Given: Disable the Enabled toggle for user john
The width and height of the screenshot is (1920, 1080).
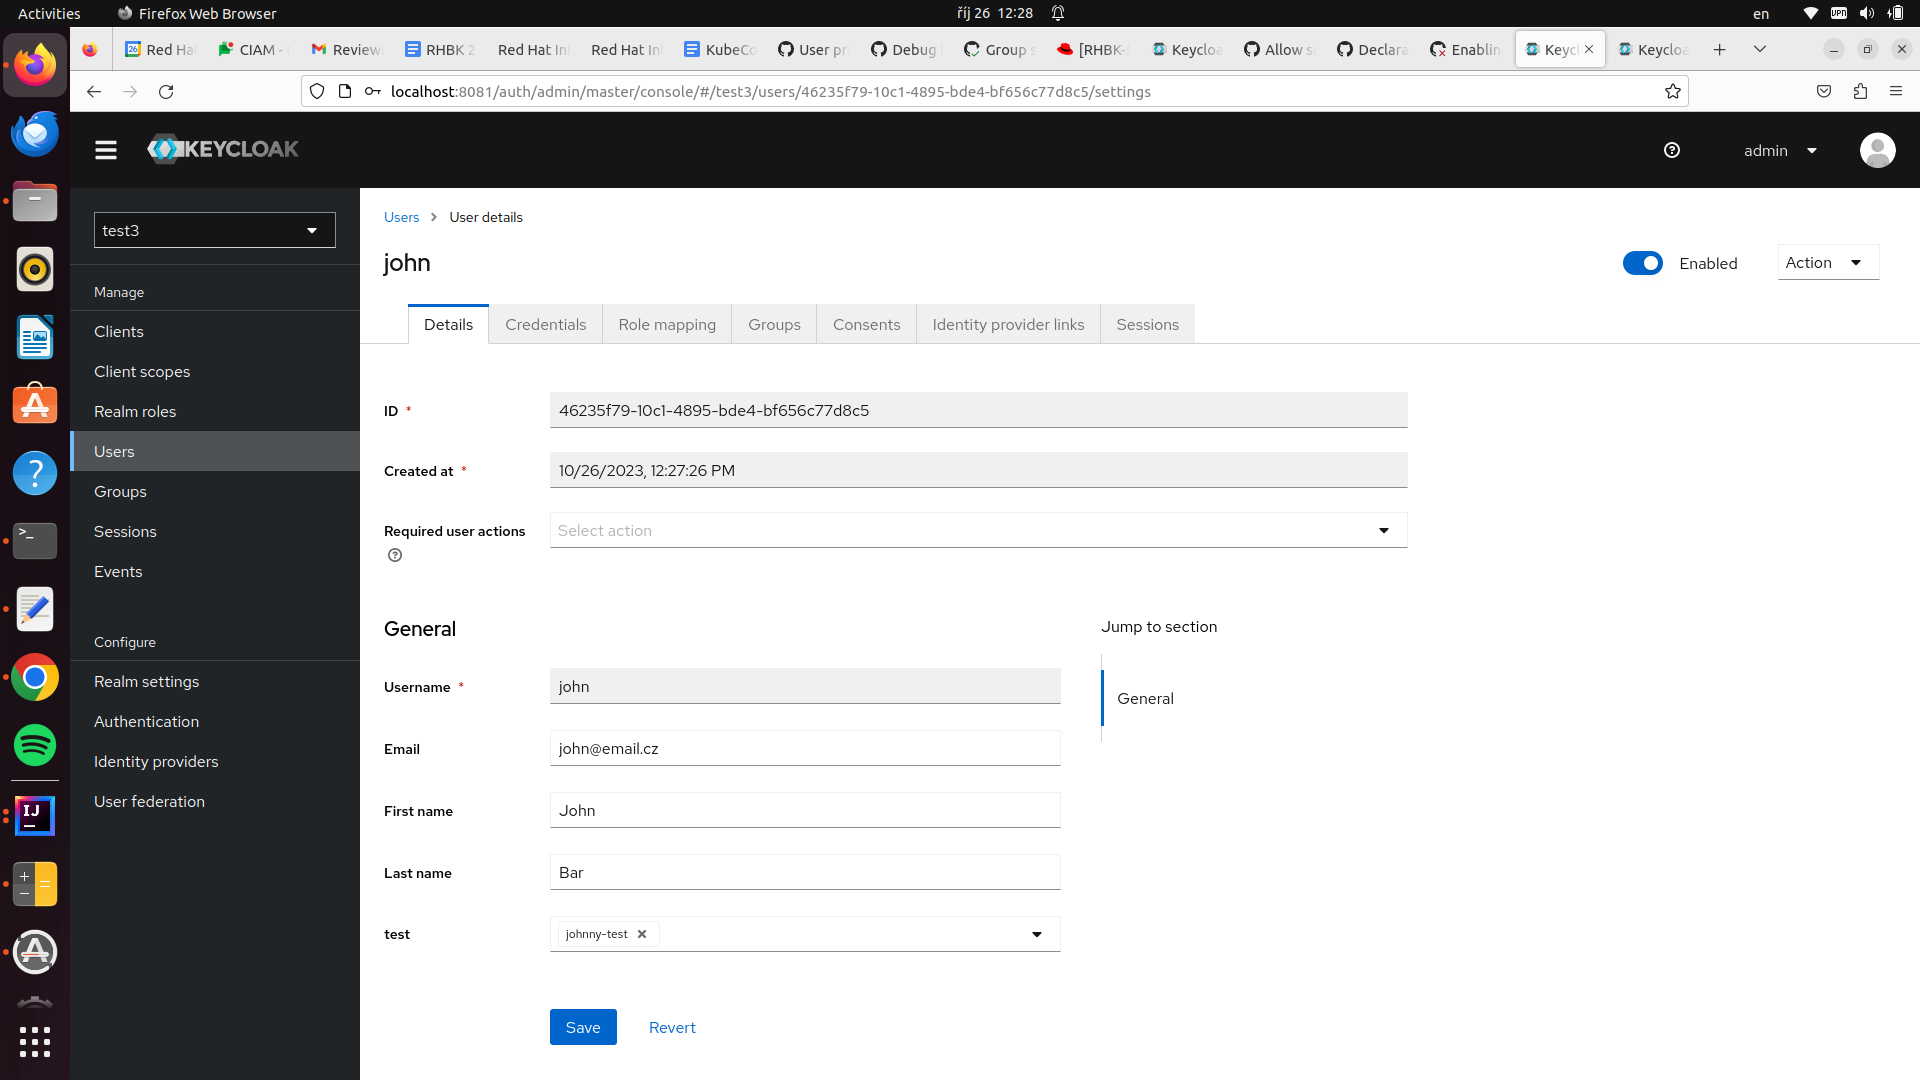Looking at the screenshot, I should 1642,263.
